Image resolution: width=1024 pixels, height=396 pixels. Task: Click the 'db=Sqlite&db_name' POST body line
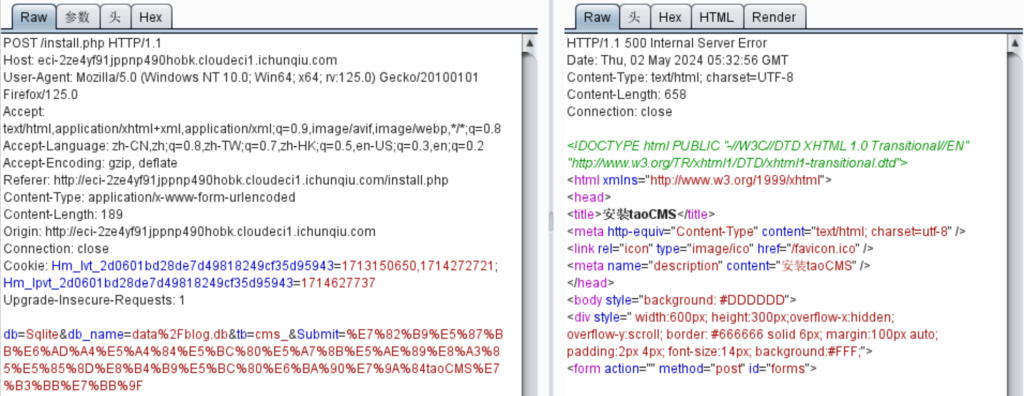pyautogui.click(x=253, y=334)
